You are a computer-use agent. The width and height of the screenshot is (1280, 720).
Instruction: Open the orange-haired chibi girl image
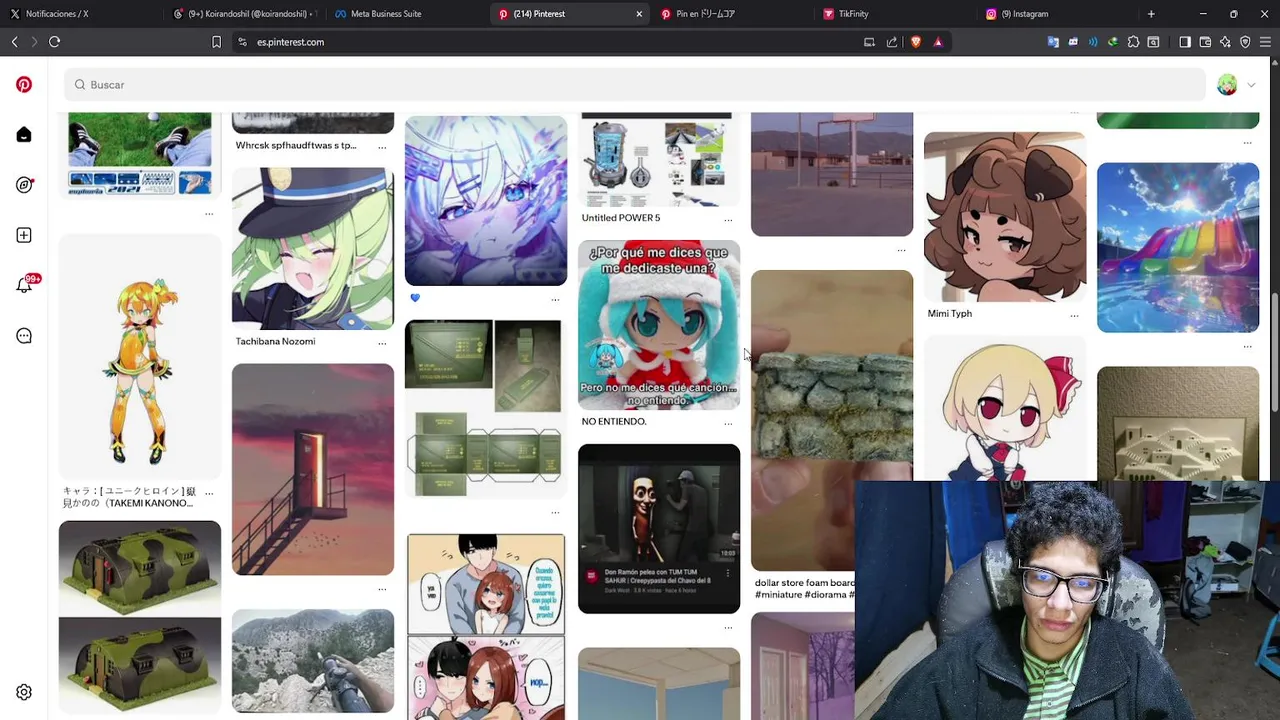coord(140,358)
